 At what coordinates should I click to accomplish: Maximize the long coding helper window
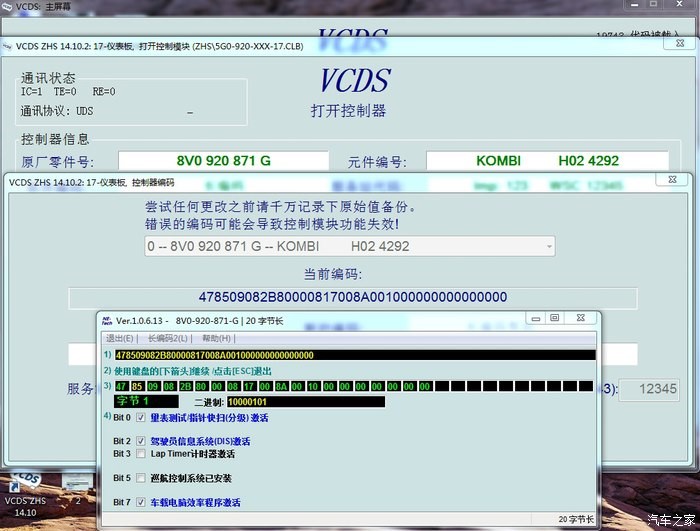[x=554, y=318]
